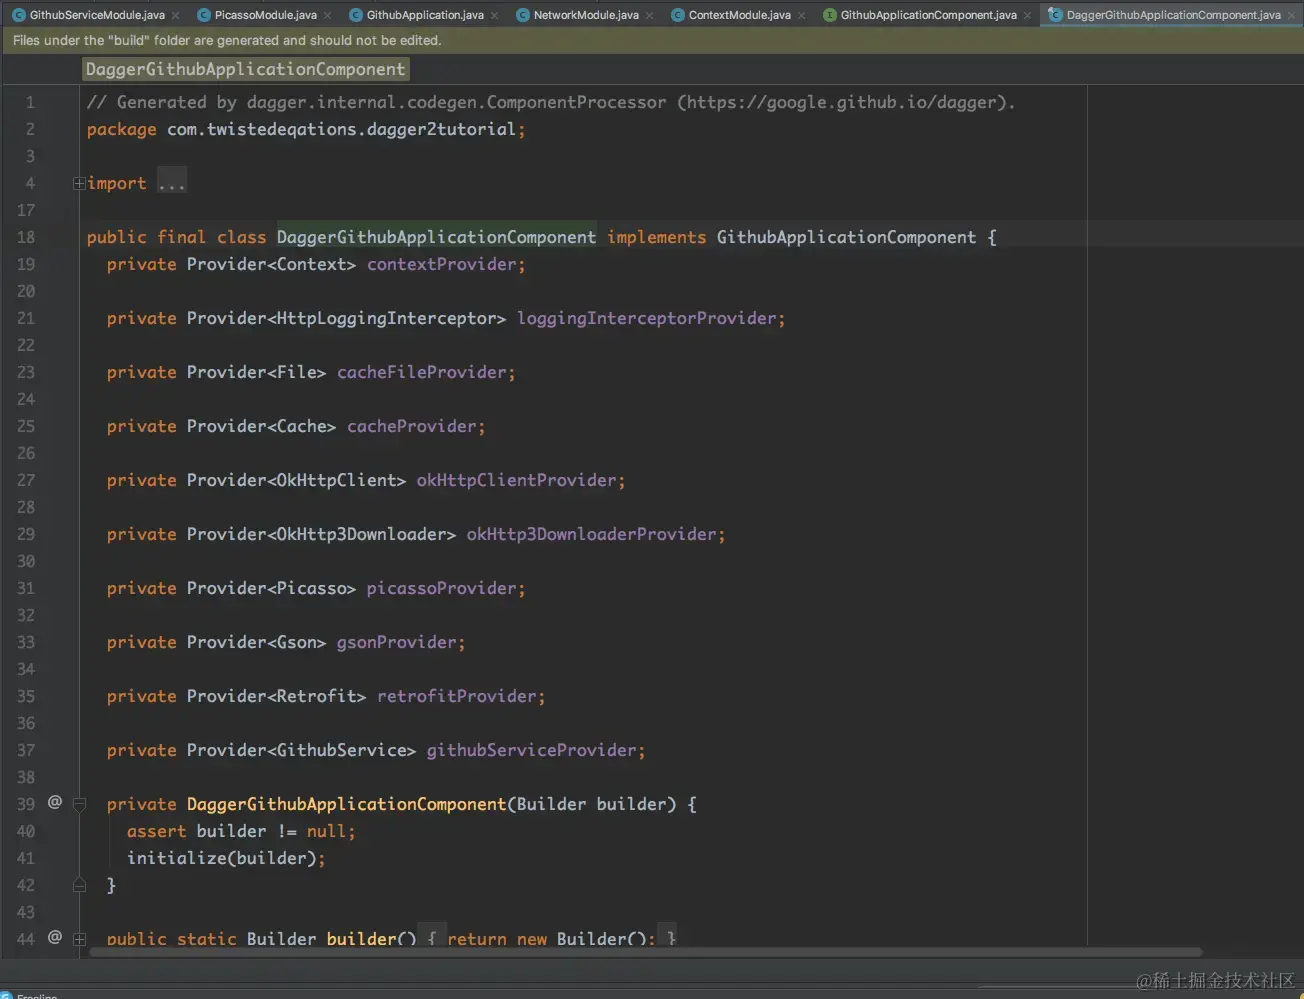The width and height of the screenshot is (1304, 999).
Task: Click class icon on NetworkModule.java tab
Action: [523, 15]
